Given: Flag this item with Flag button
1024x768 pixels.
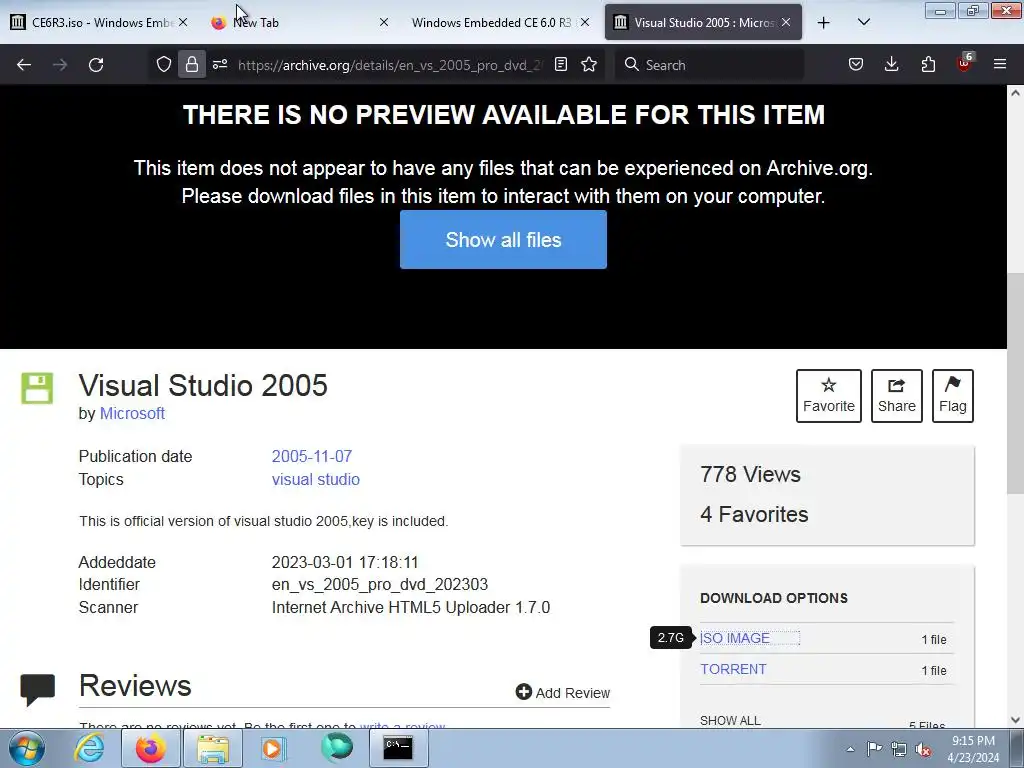Looking at the screenshot, I should click(953, 396).
